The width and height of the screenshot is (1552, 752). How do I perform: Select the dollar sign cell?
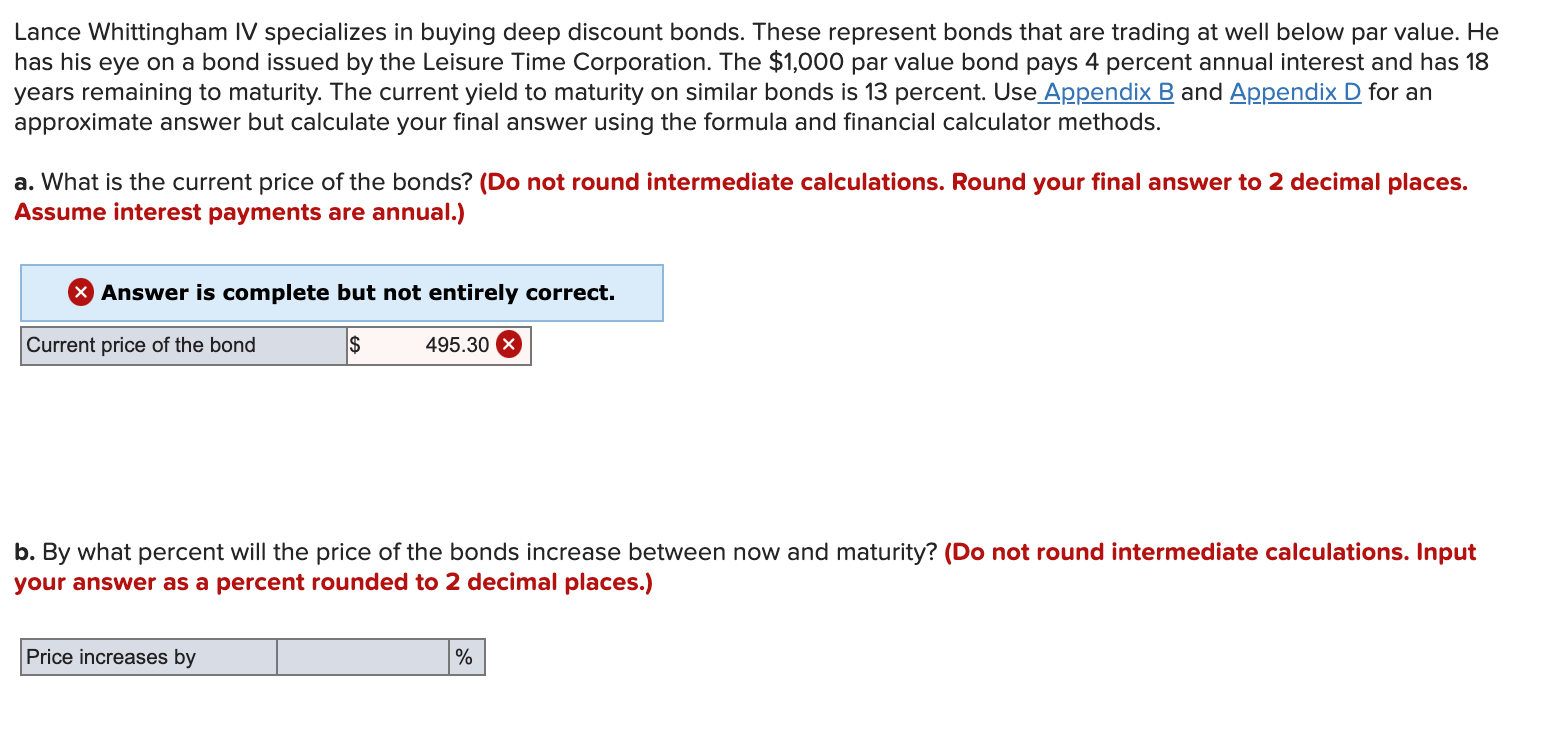point(356,345)
